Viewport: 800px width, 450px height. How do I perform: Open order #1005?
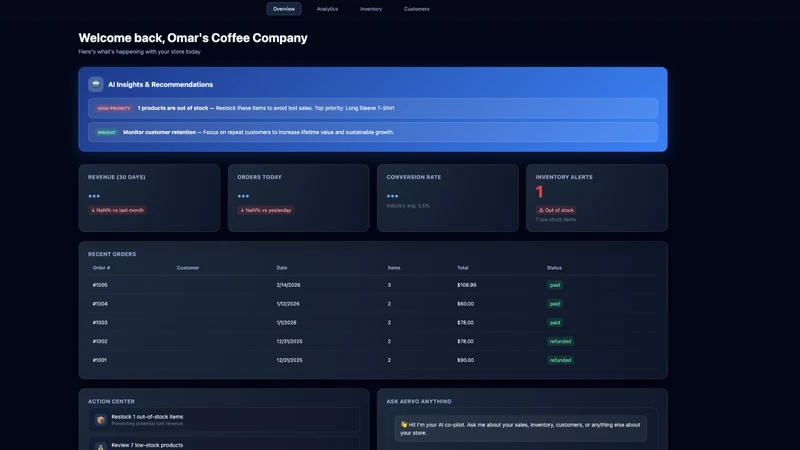(373, 285)
